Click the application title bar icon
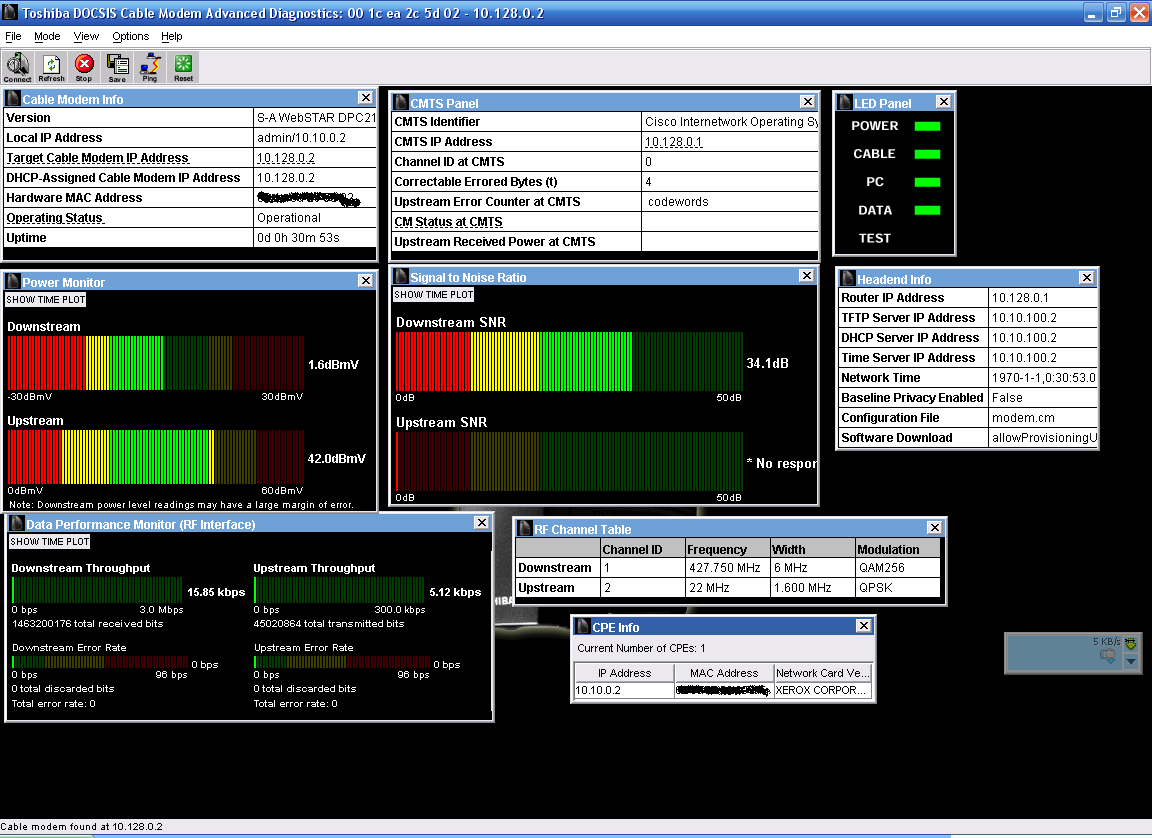The image size is (1152, 838). point(10,12)
